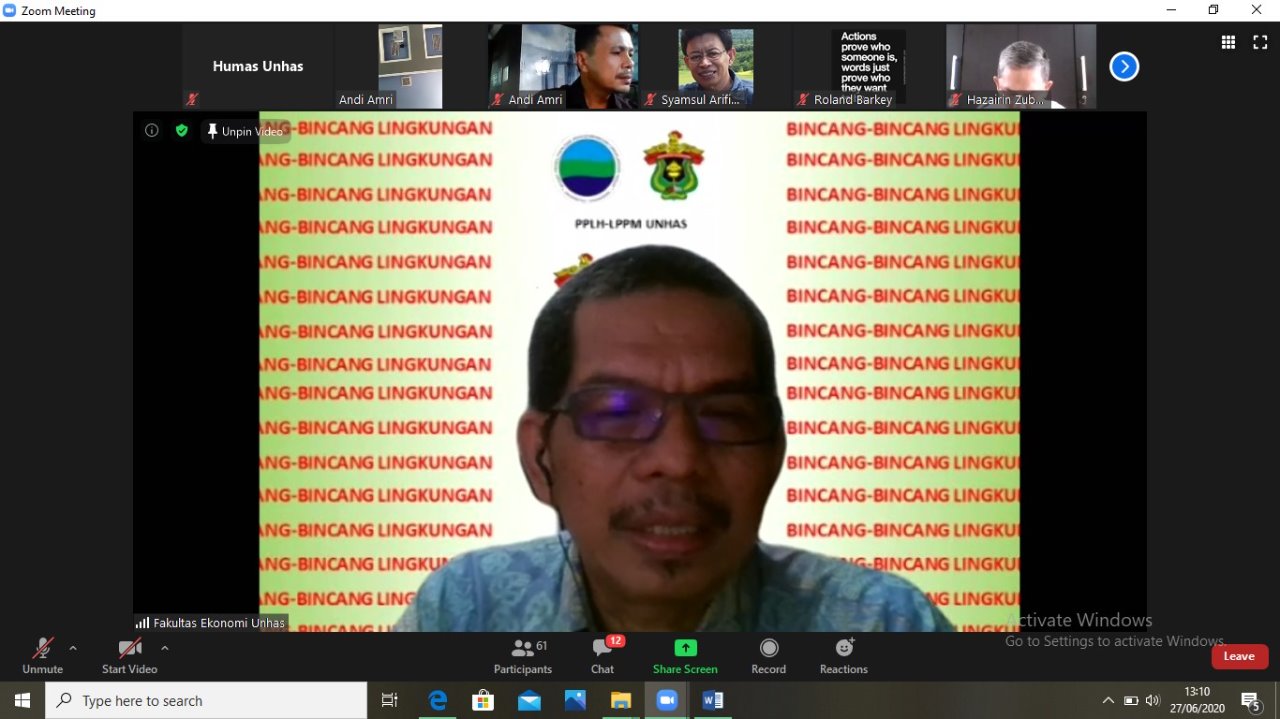Select Syamsul Arifin's video thumbnail

click(715, 66)
